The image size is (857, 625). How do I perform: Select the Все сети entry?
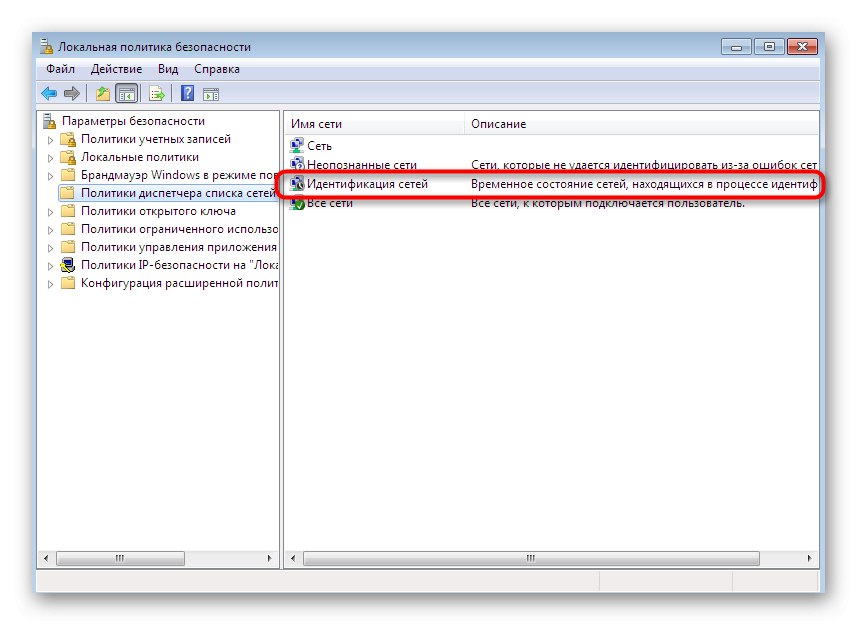click(330, 203)
